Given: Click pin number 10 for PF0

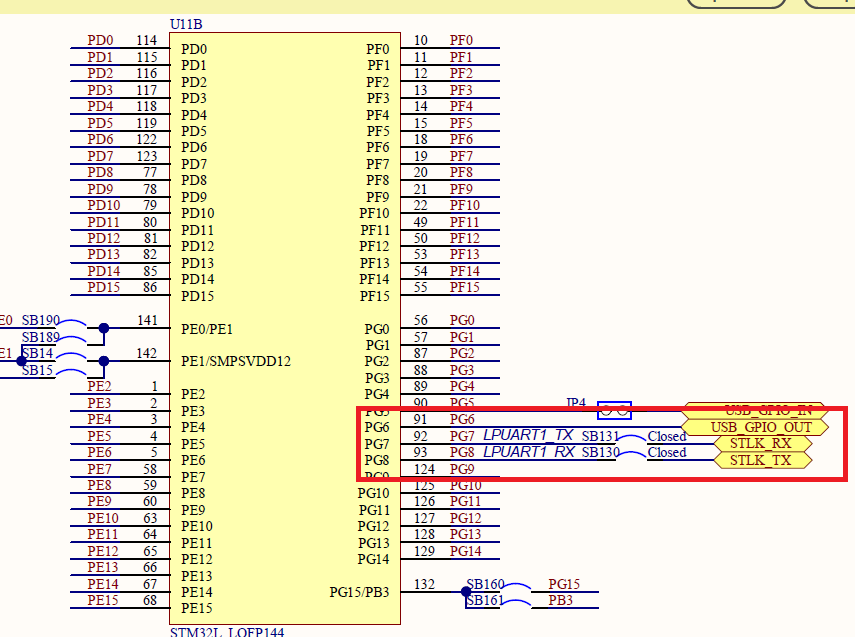Looking at the screenshot, I should pyautogui.click(x=420, y=40).
